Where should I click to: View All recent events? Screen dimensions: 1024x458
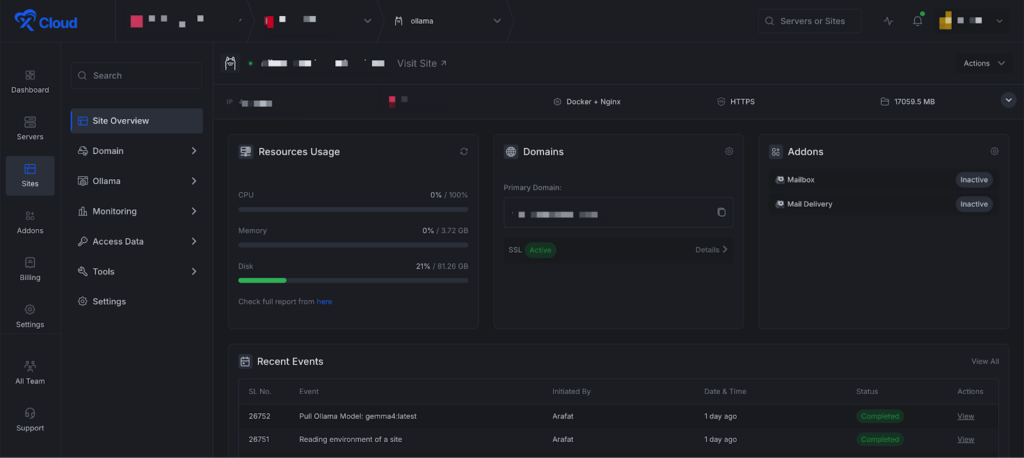coord(984,361)
